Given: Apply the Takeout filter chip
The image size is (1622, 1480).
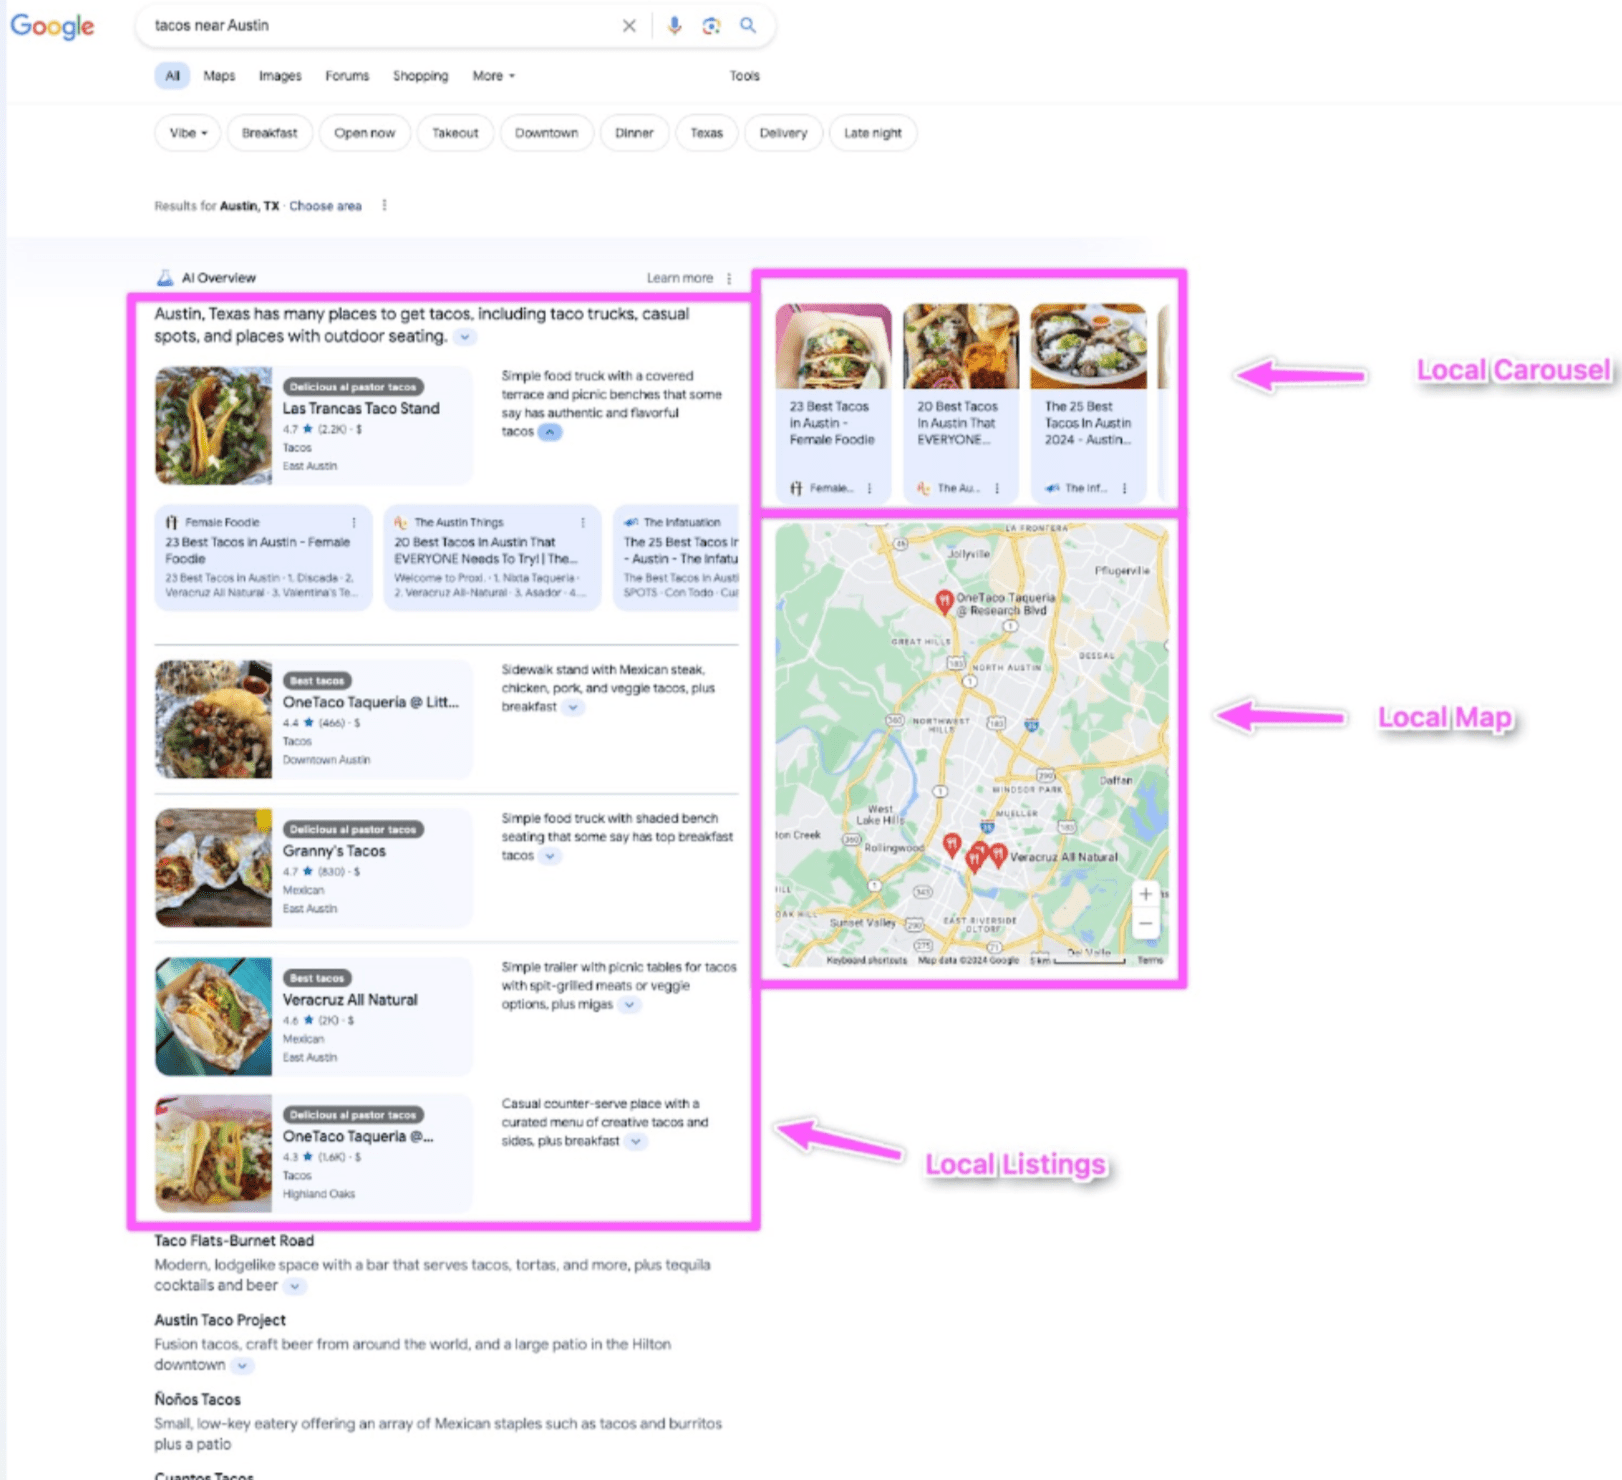Looking at the screenshot, I should [x=455, y=133].
